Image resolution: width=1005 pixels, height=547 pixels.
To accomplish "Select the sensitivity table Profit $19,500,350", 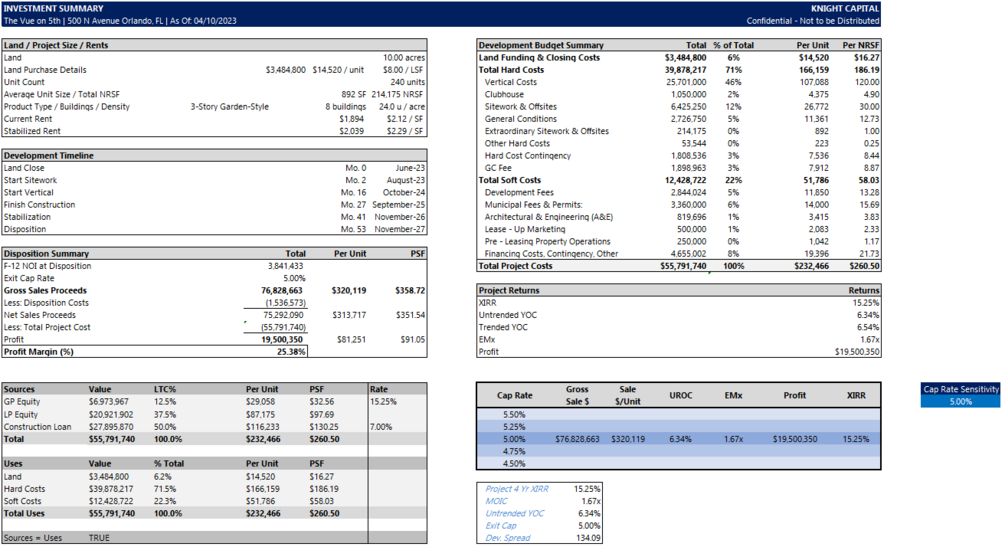I will (795, 439).
